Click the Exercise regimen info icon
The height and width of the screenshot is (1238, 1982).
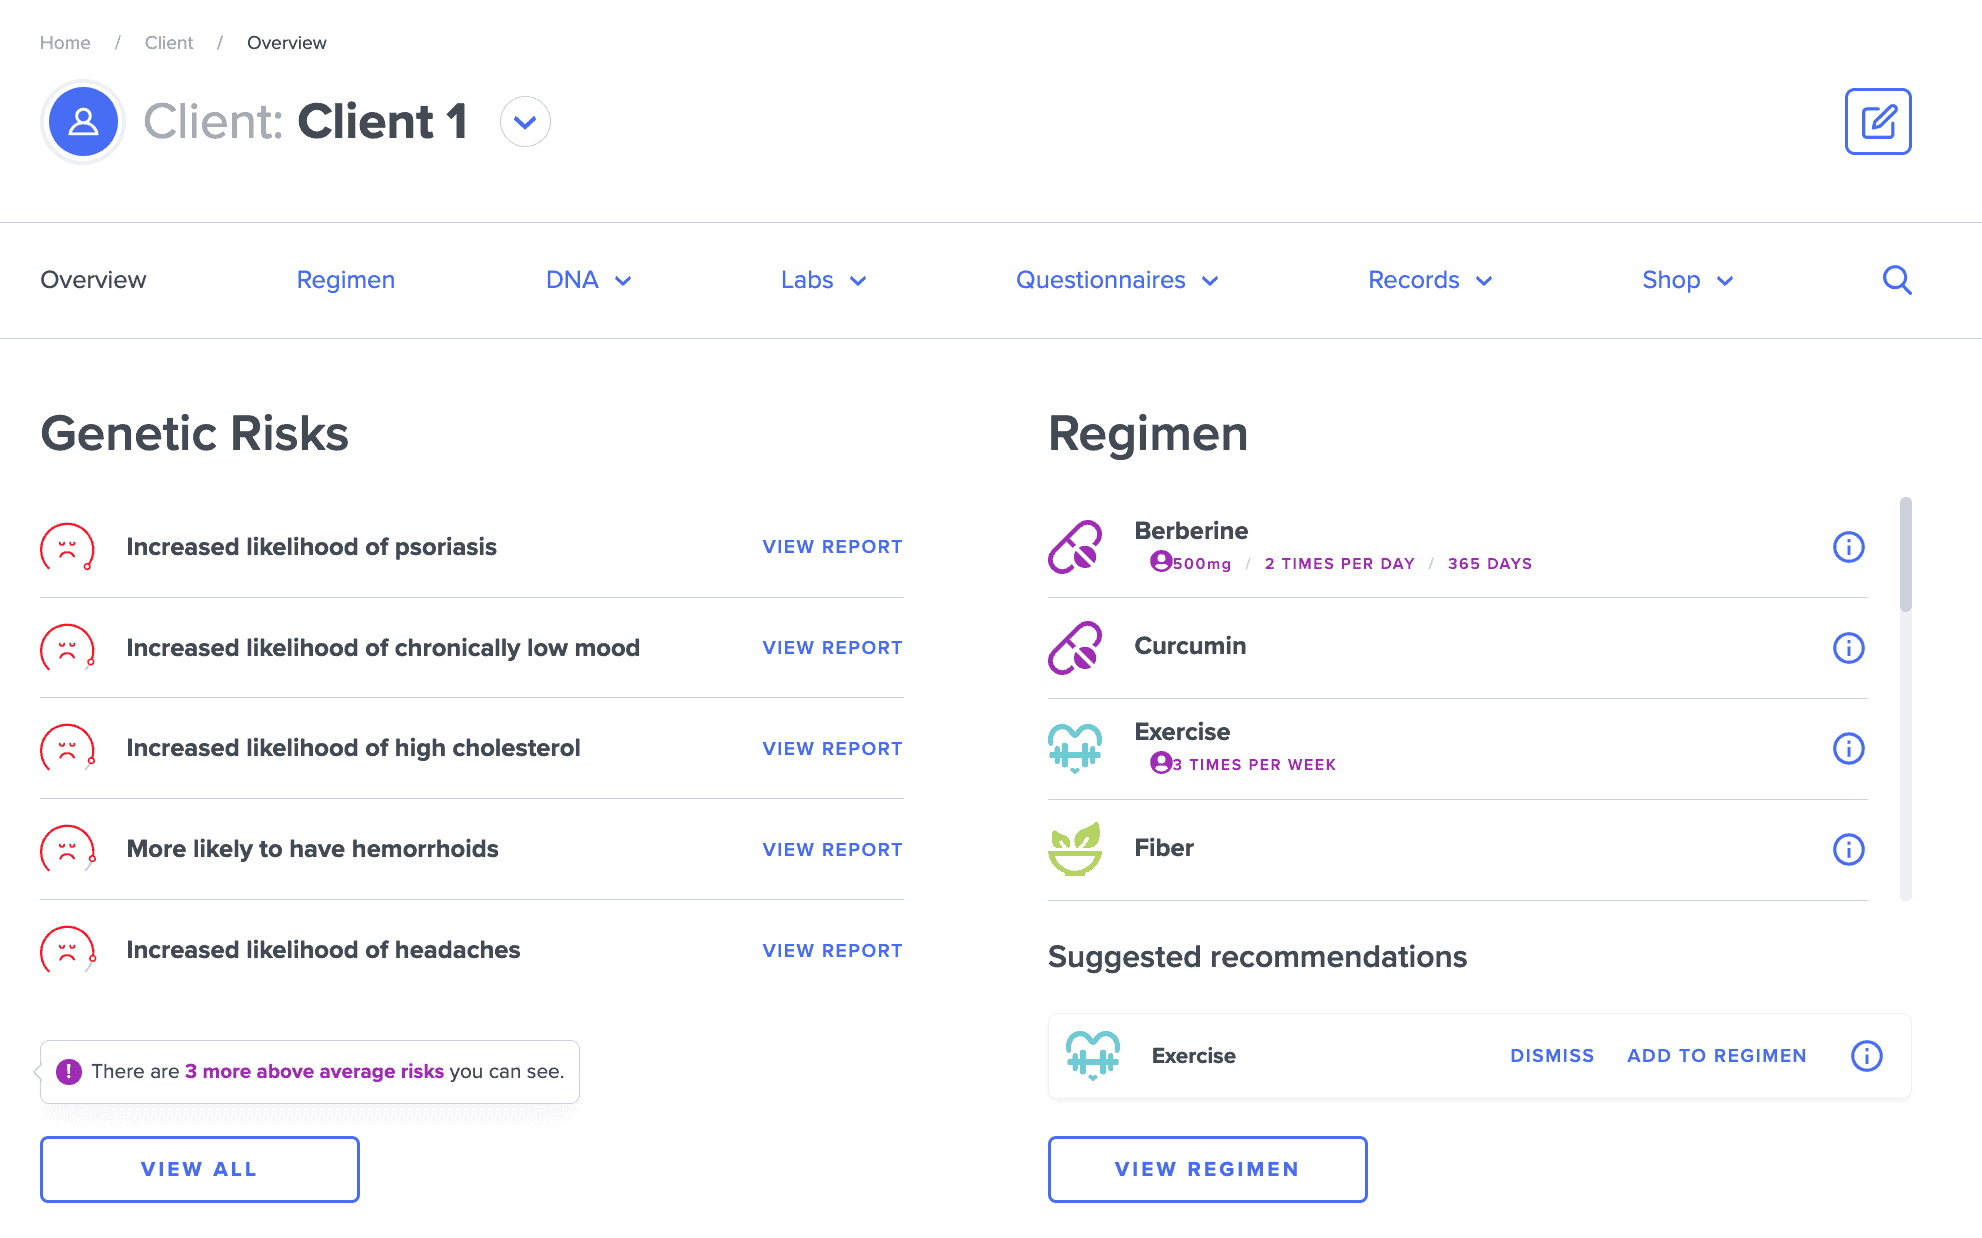point(1849,747)
